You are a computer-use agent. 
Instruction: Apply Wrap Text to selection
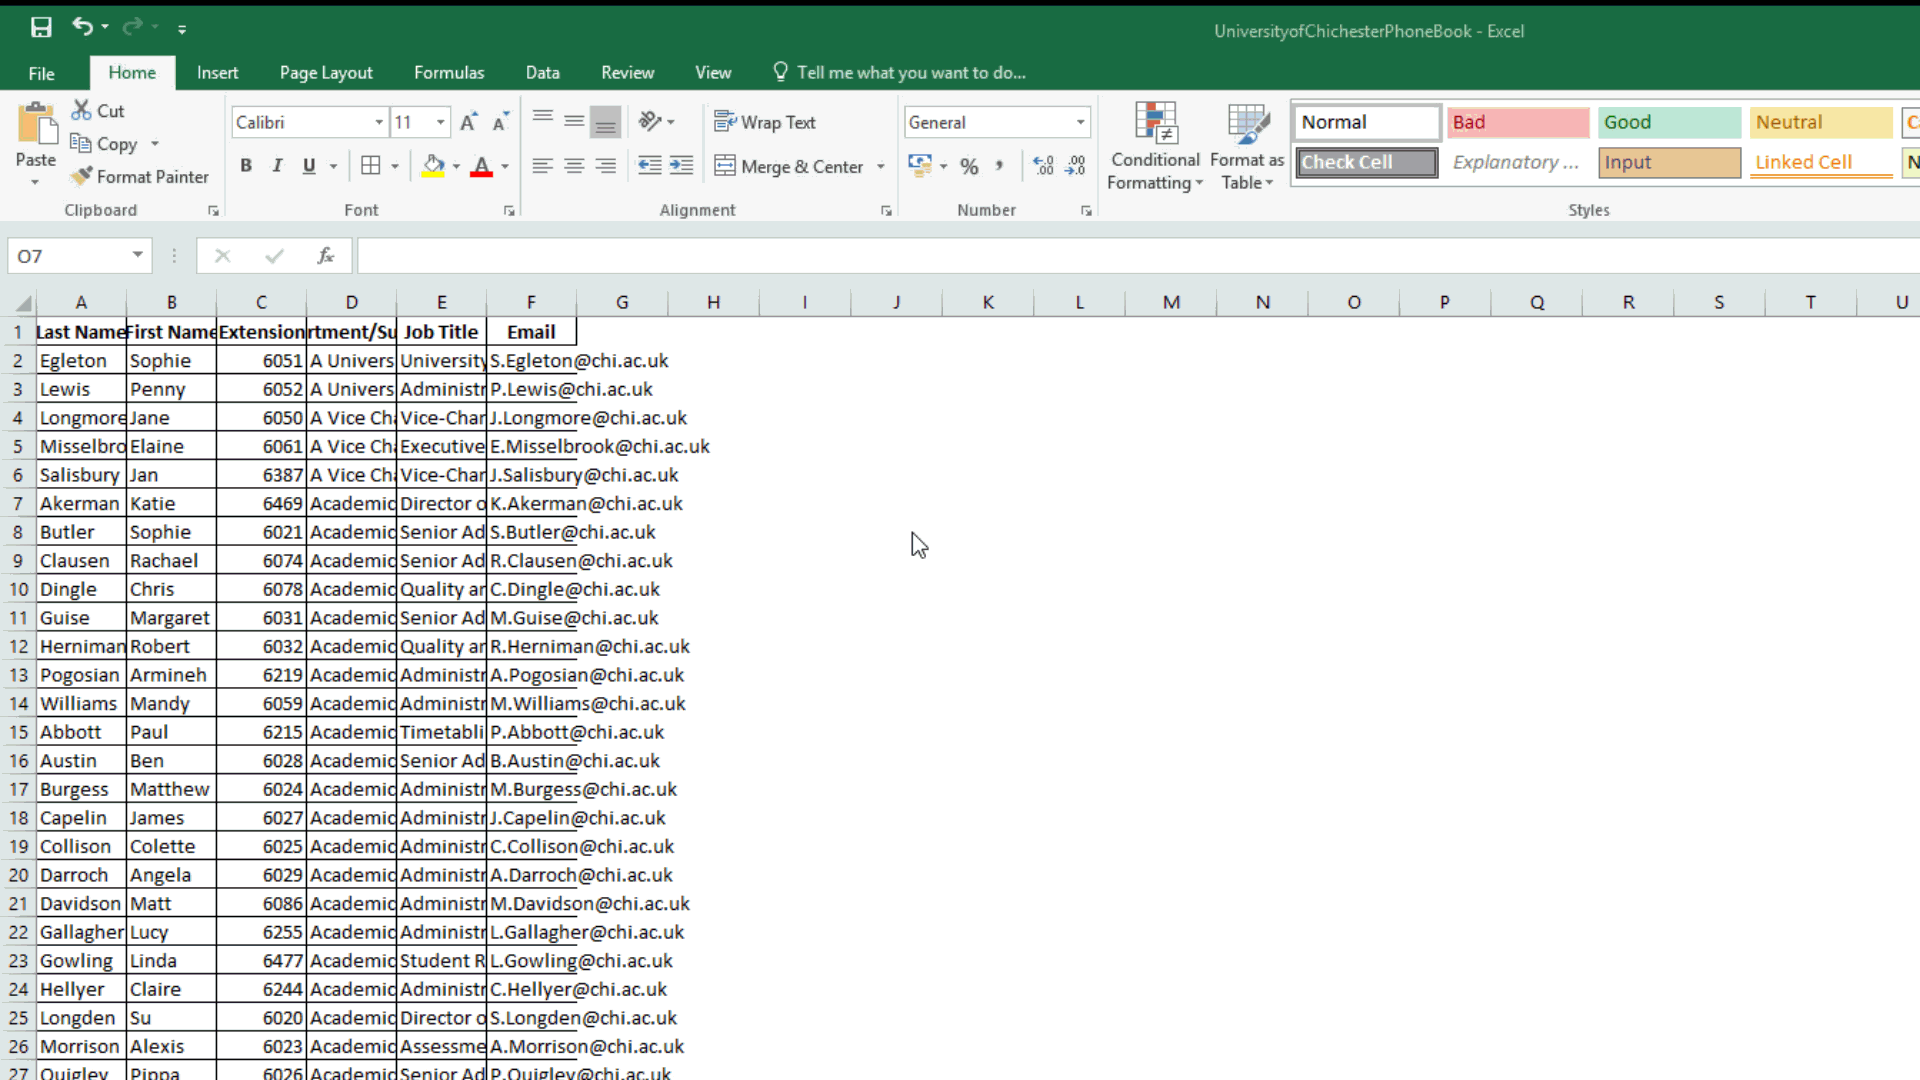pos(766,122)
